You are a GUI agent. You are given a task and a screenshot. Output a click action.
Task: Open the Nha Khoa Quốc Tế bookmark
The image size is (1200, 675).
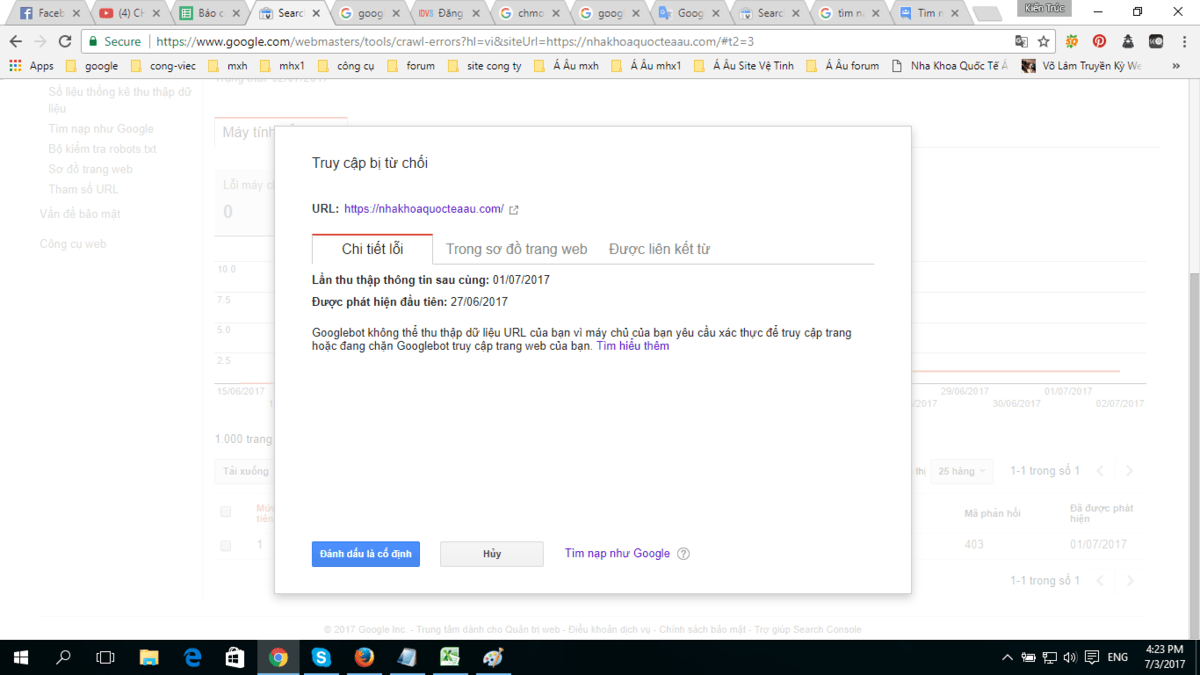[x=950, y=66]
